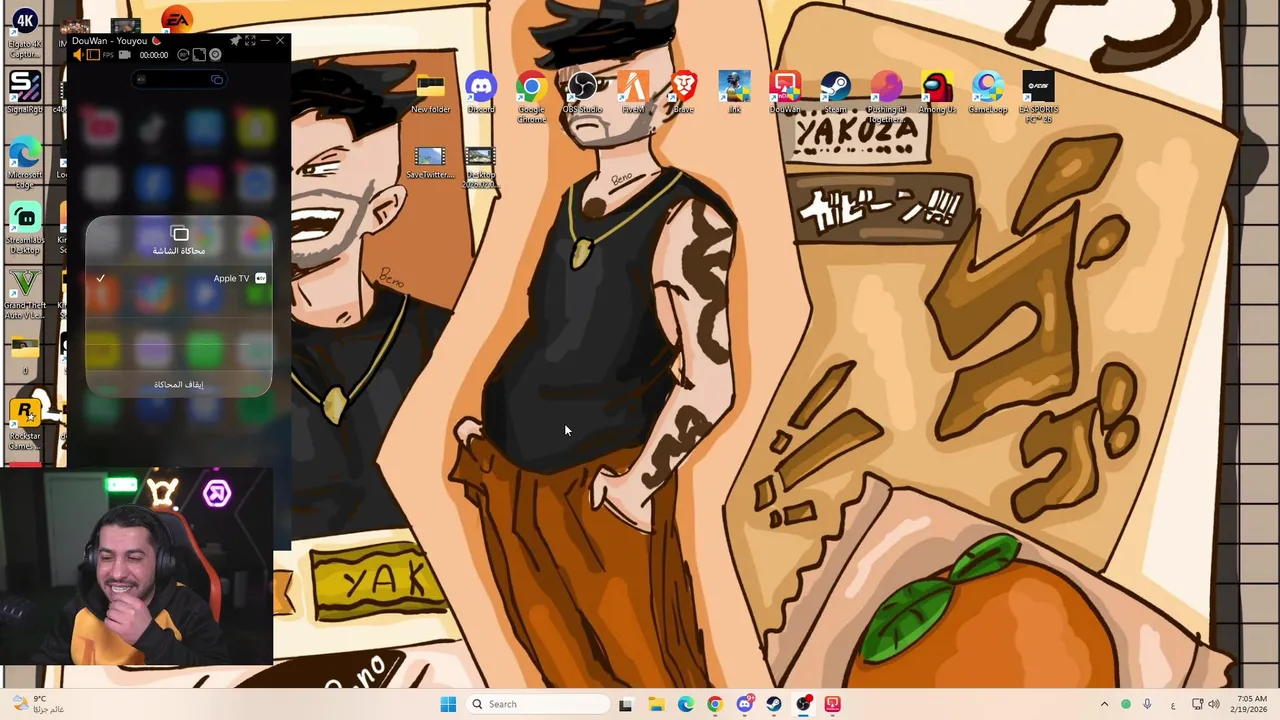Select the OBS Studio desktop icon

pyautogui.click(x=582, y=92)
